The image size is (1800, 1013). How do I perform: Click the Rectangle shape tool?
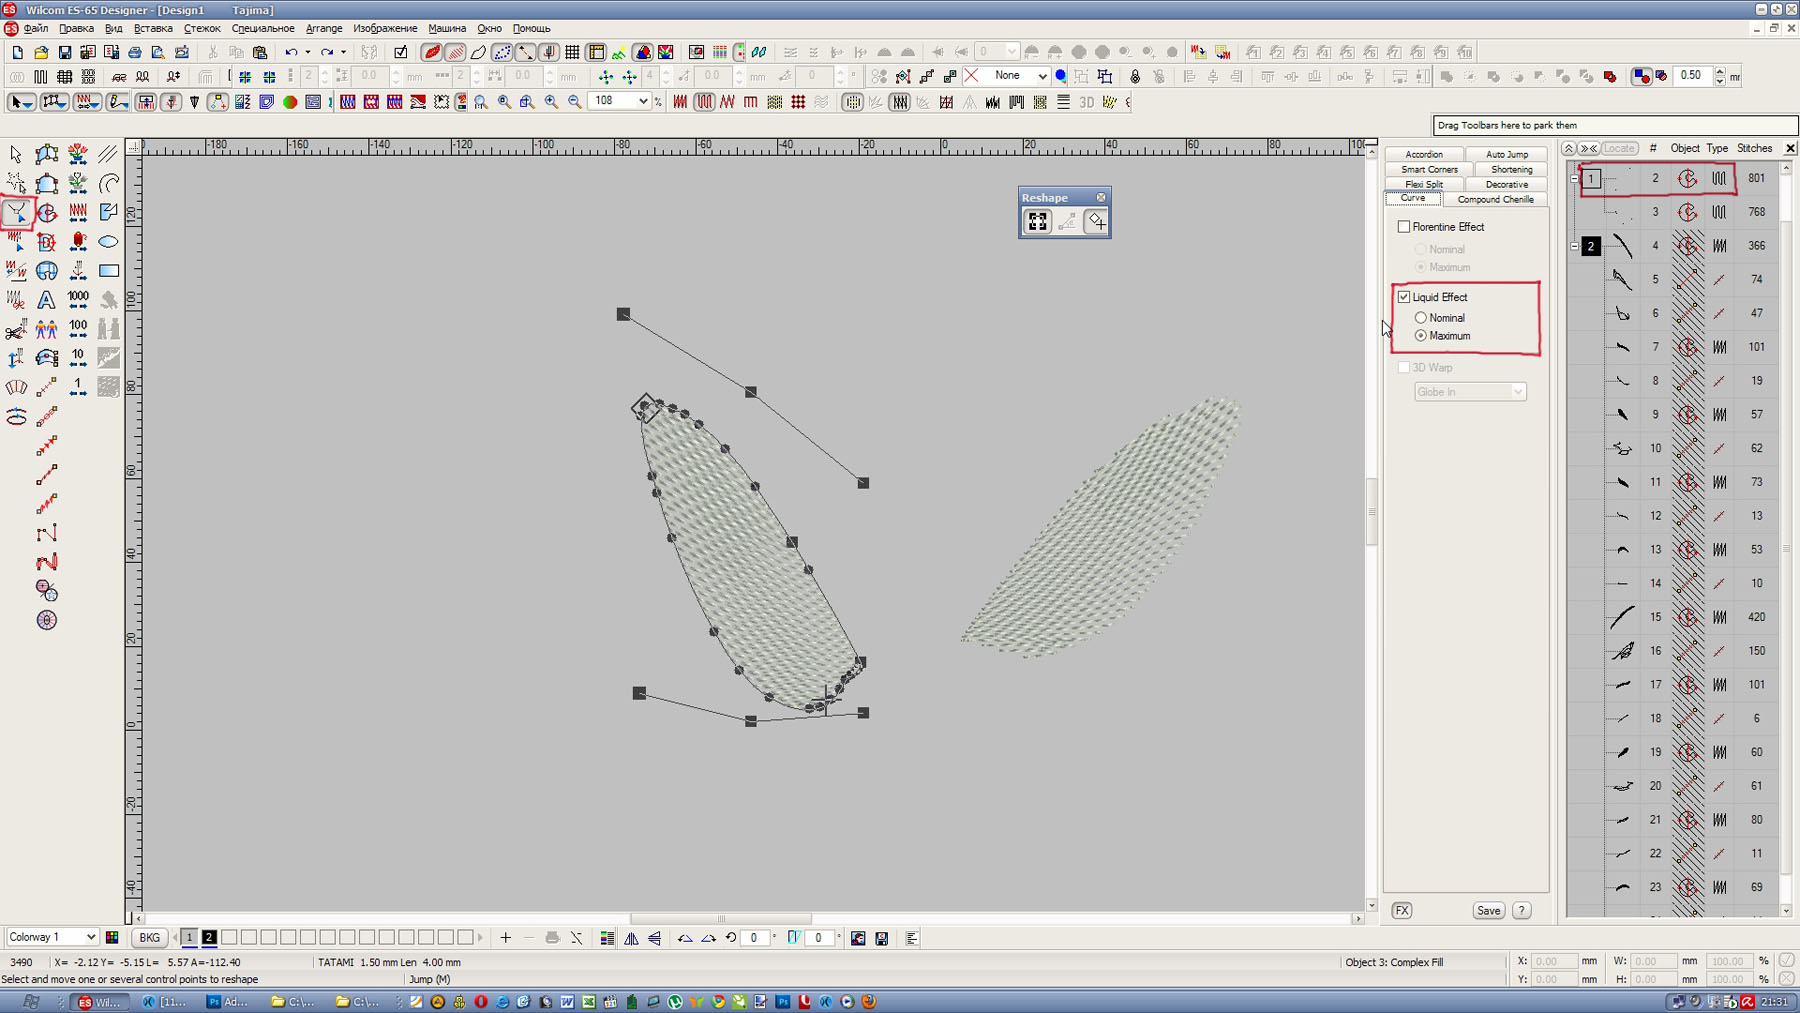pyautogui.click(x=109, y=271)
